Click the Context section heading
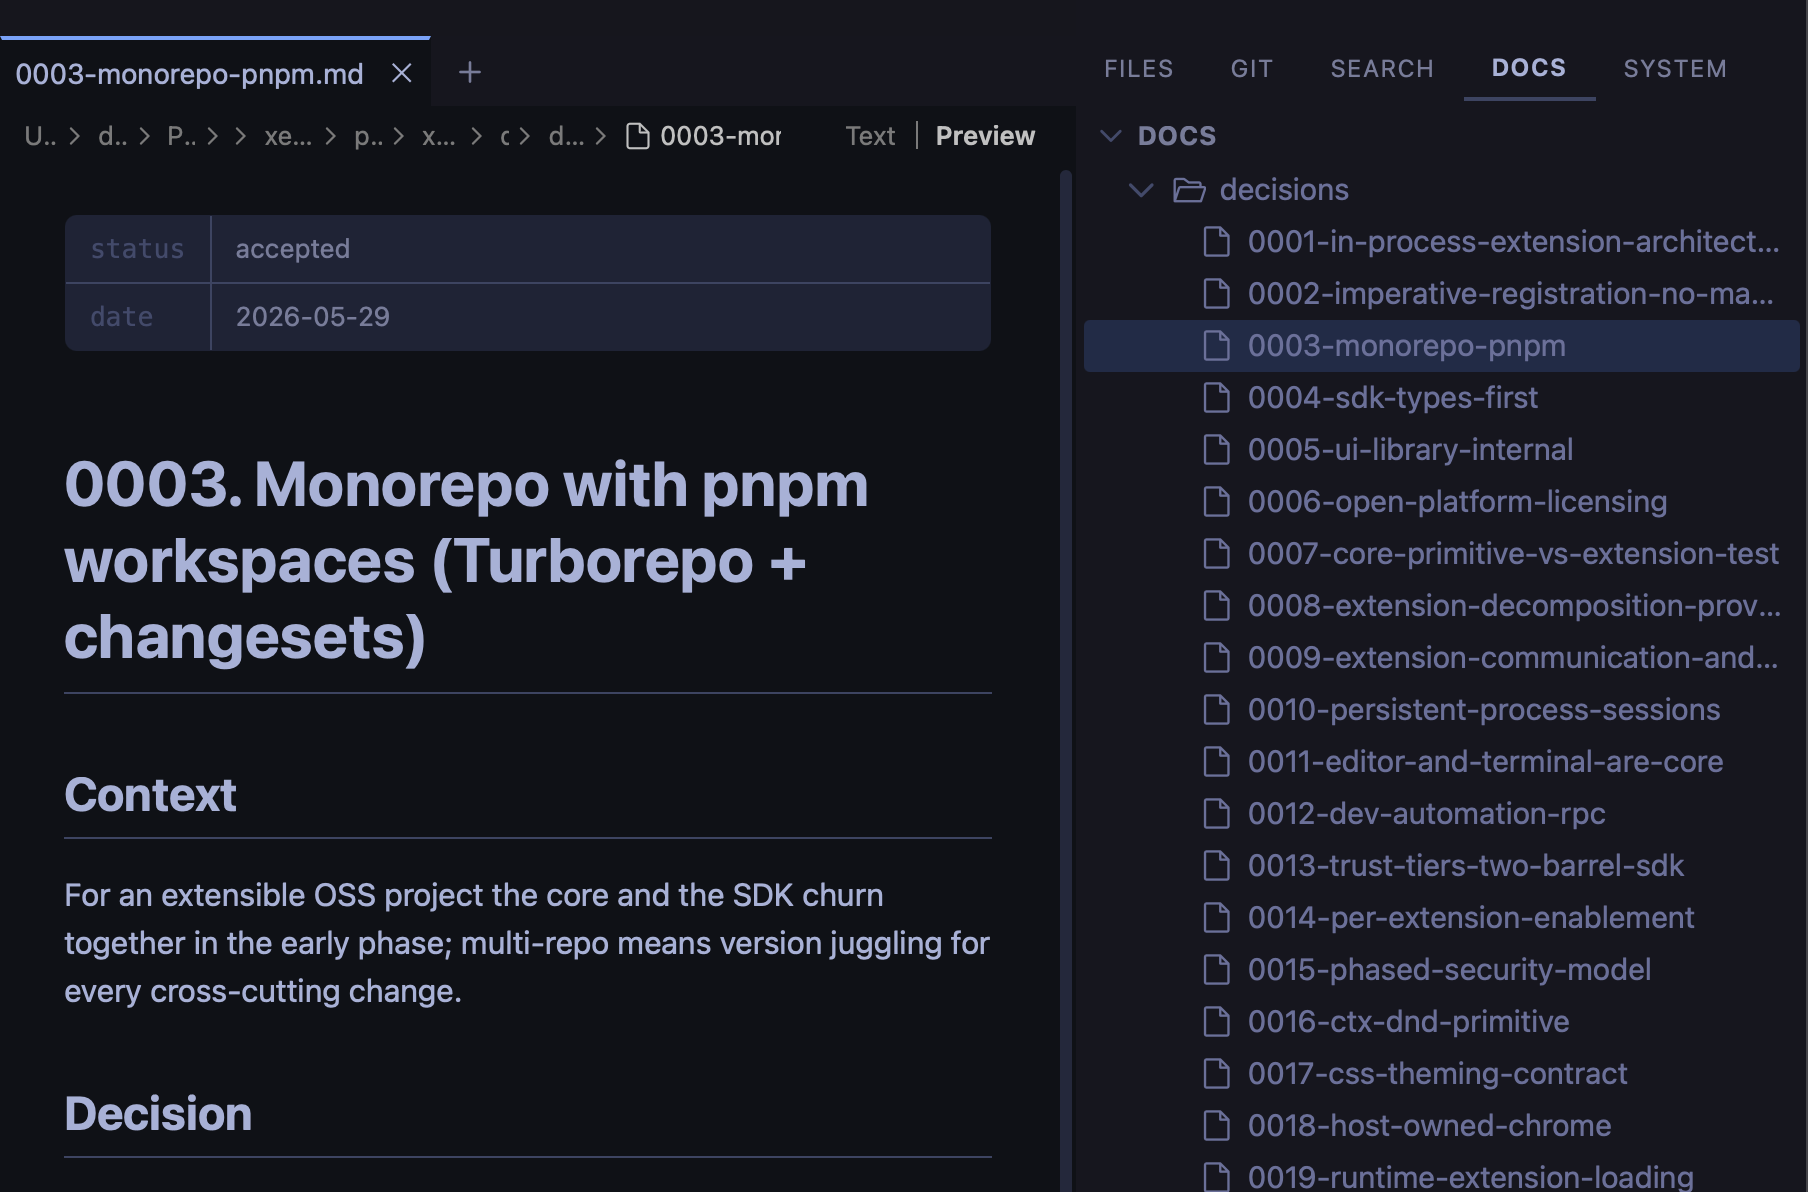This screenshot has height=1192, width=1808. point(150,795)
